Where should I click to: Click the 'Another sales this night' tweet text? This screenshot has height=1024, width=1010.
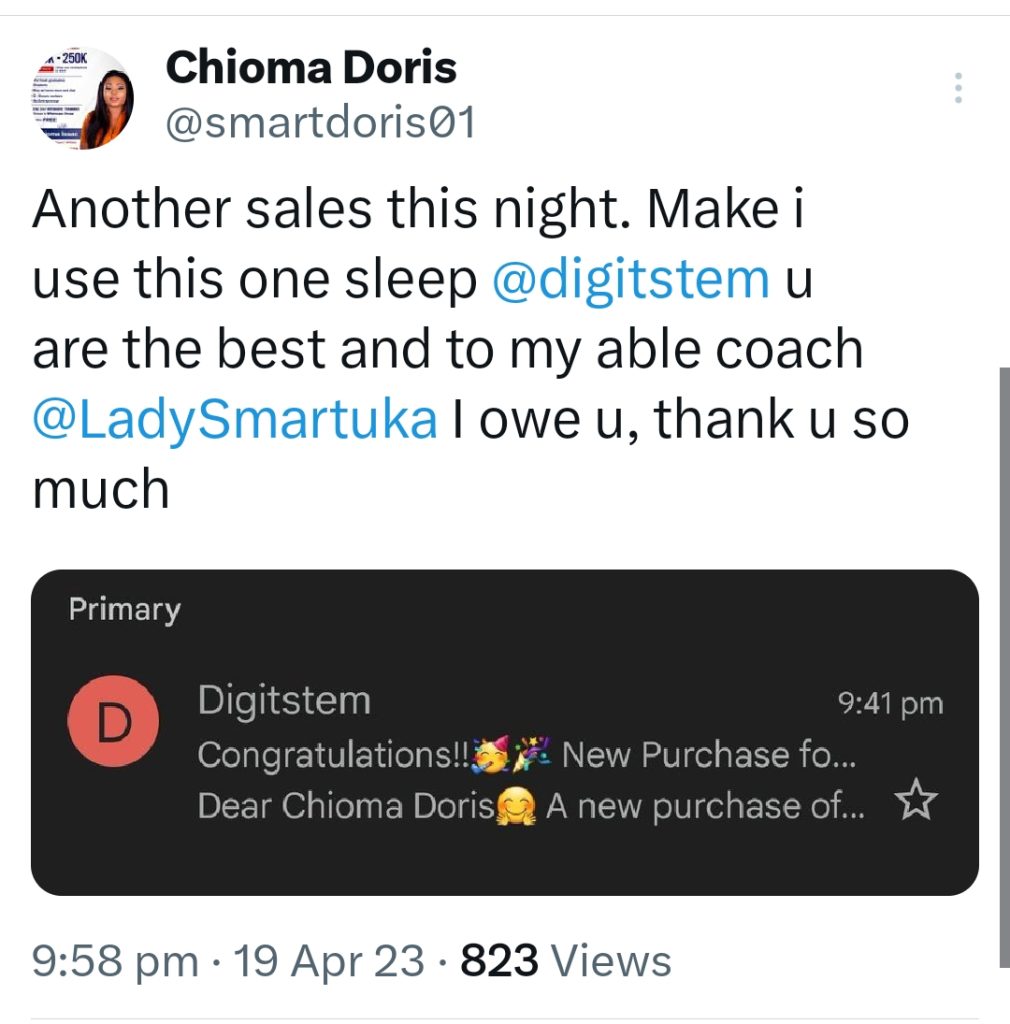tap(330, 210)
